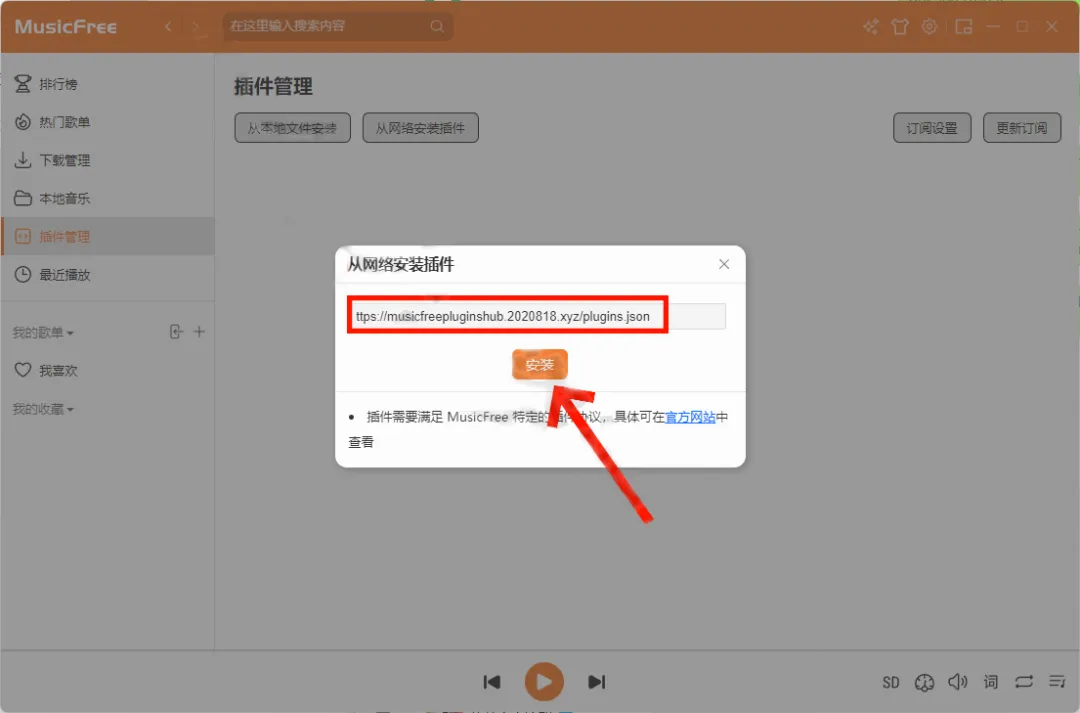Screen dimensions: 1080x713
Task: Click the volume speaker icon
Action: [x=957, y=682]
